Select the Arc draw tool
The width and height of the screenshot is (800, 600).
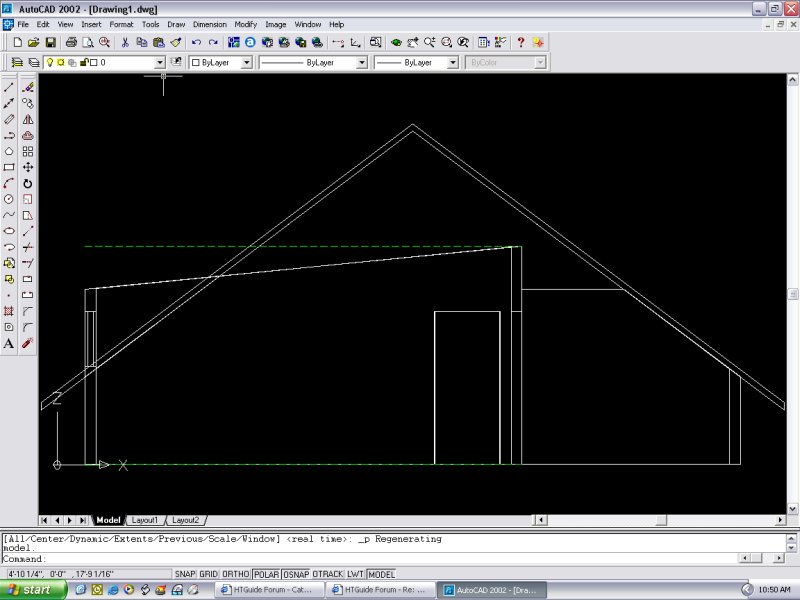point(9,183)
